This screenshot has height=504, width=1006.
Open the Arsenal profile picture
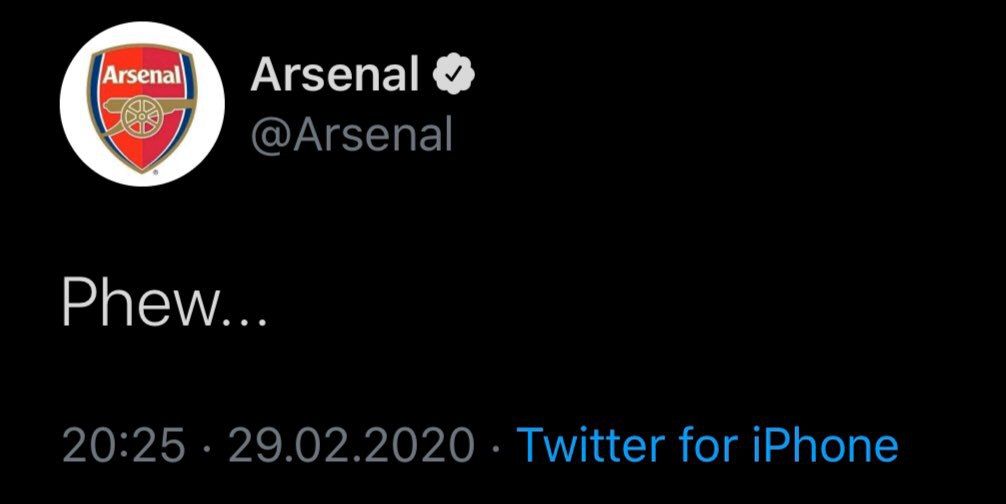(142, 104)
